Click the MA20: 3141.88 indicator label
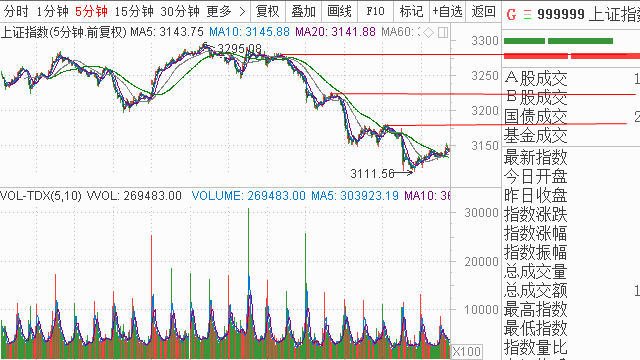Image resolution: width=640 pixels, height=360 pixels. tap(335, 32)
